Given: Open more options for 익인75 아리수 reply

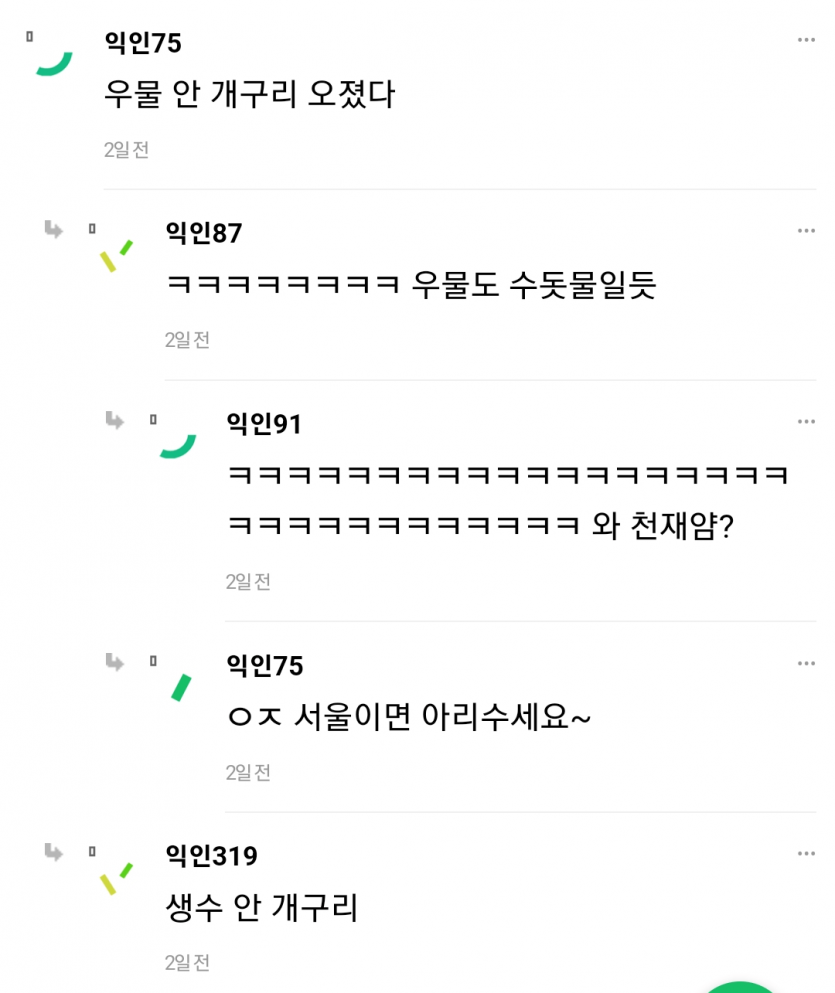Looking at the screenshot, I should click(806, 664).
